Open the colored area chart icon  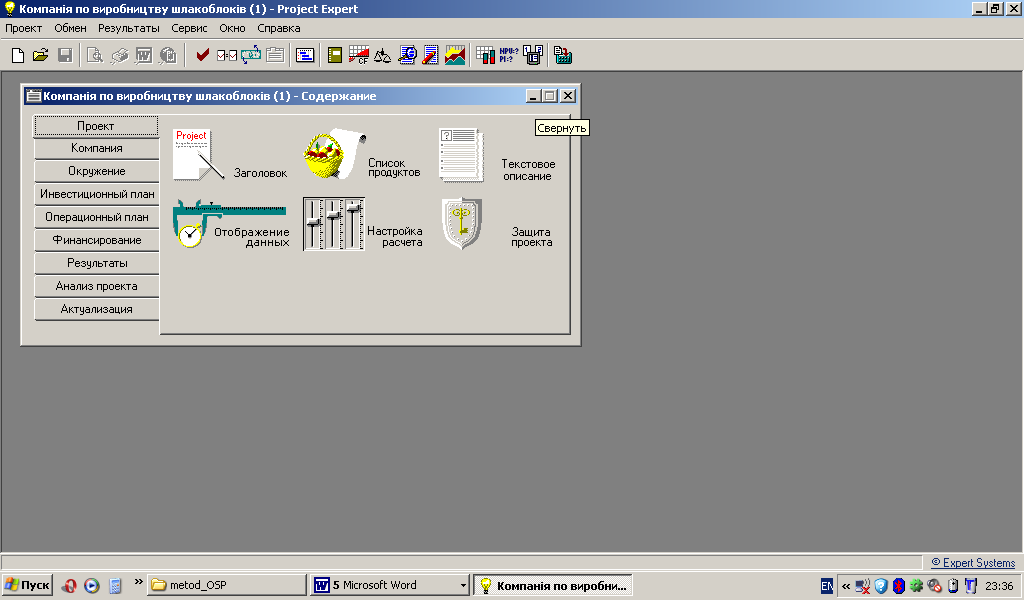click(455, 55)
